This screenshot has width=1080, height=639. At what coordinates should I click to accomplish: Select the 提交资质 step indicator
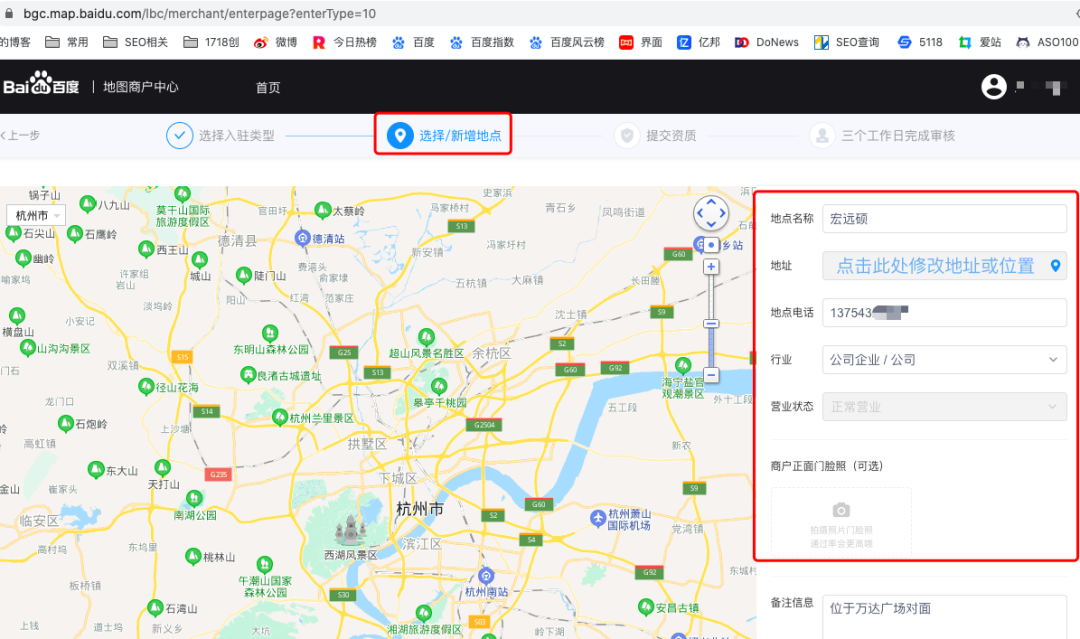pos(627,134)
